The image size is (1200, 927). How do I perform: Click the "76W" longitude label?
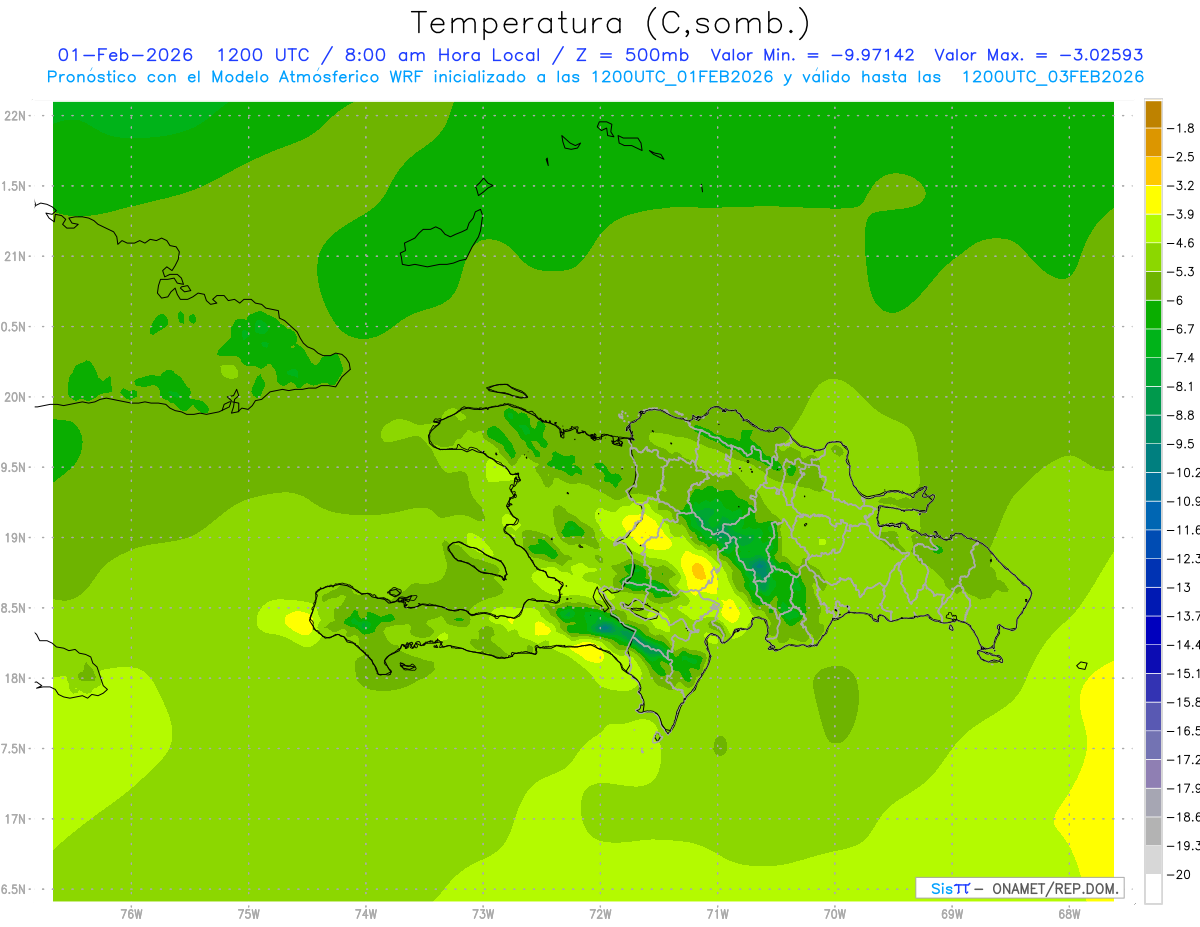pos(131,914)
